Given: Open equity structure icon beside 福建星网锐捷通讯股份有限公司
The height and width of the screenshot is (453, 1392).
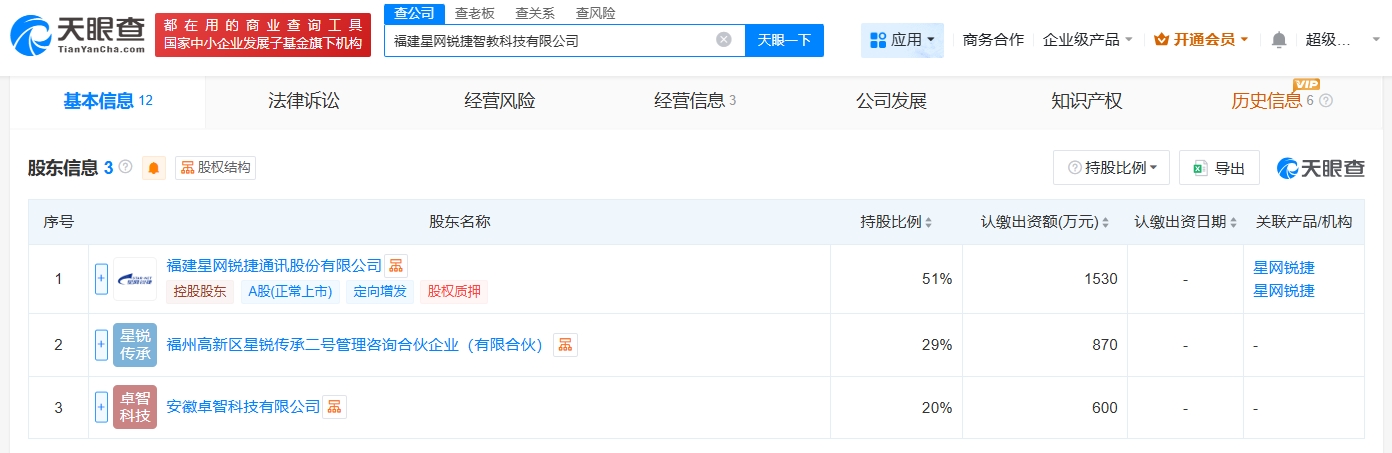Looking at the screenshot, I should 396,266.
